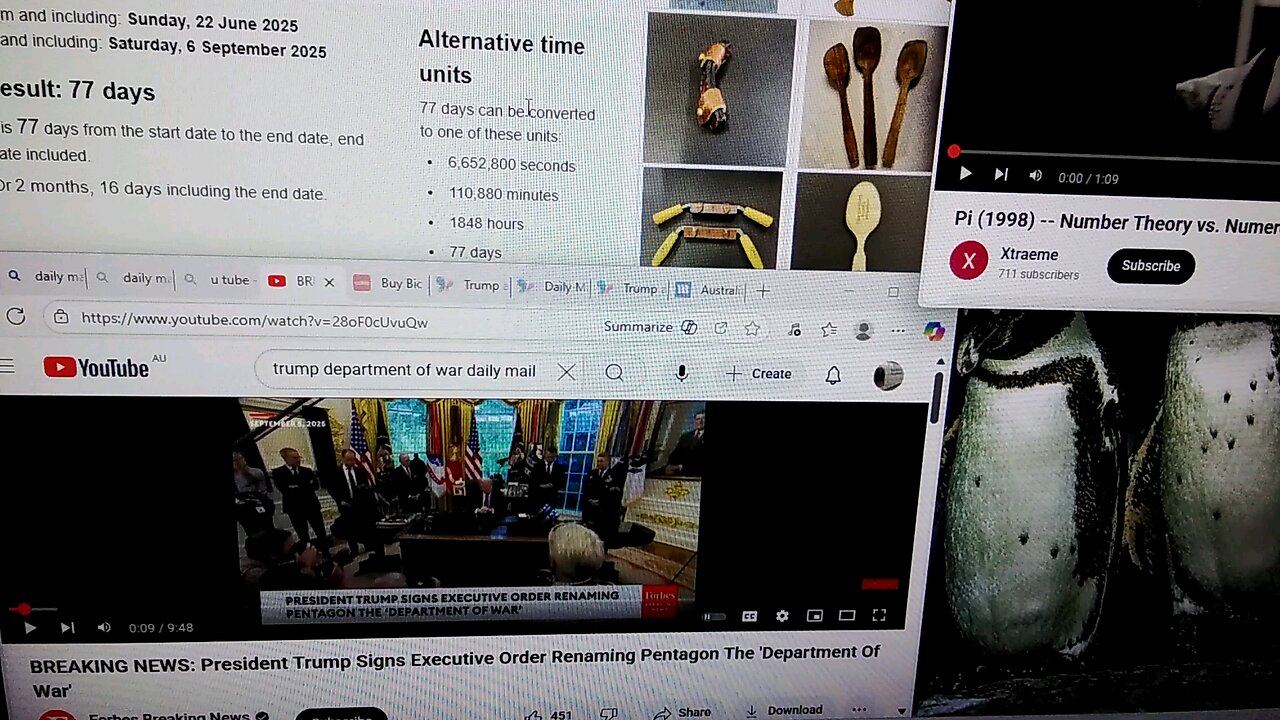Close the active YouTube 'BR' tab
Viewport: 1280px width, 720px height.
coord(329,283)
